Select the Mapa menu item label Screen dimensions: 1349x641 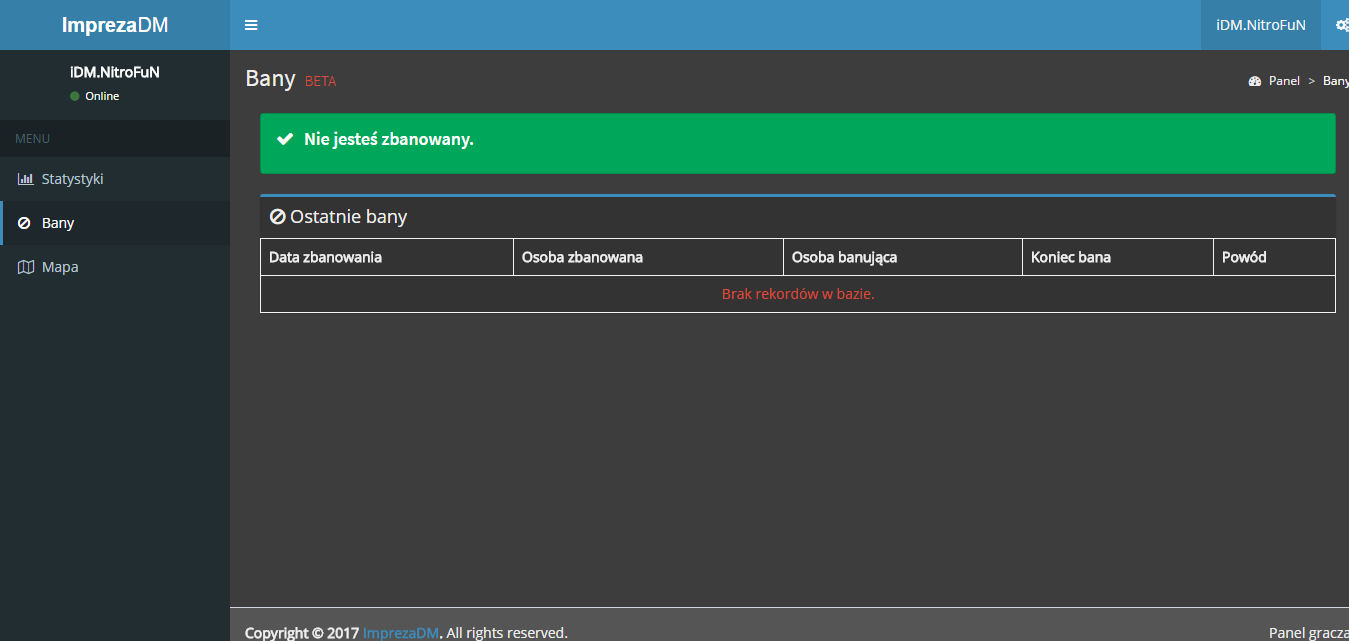60,267
